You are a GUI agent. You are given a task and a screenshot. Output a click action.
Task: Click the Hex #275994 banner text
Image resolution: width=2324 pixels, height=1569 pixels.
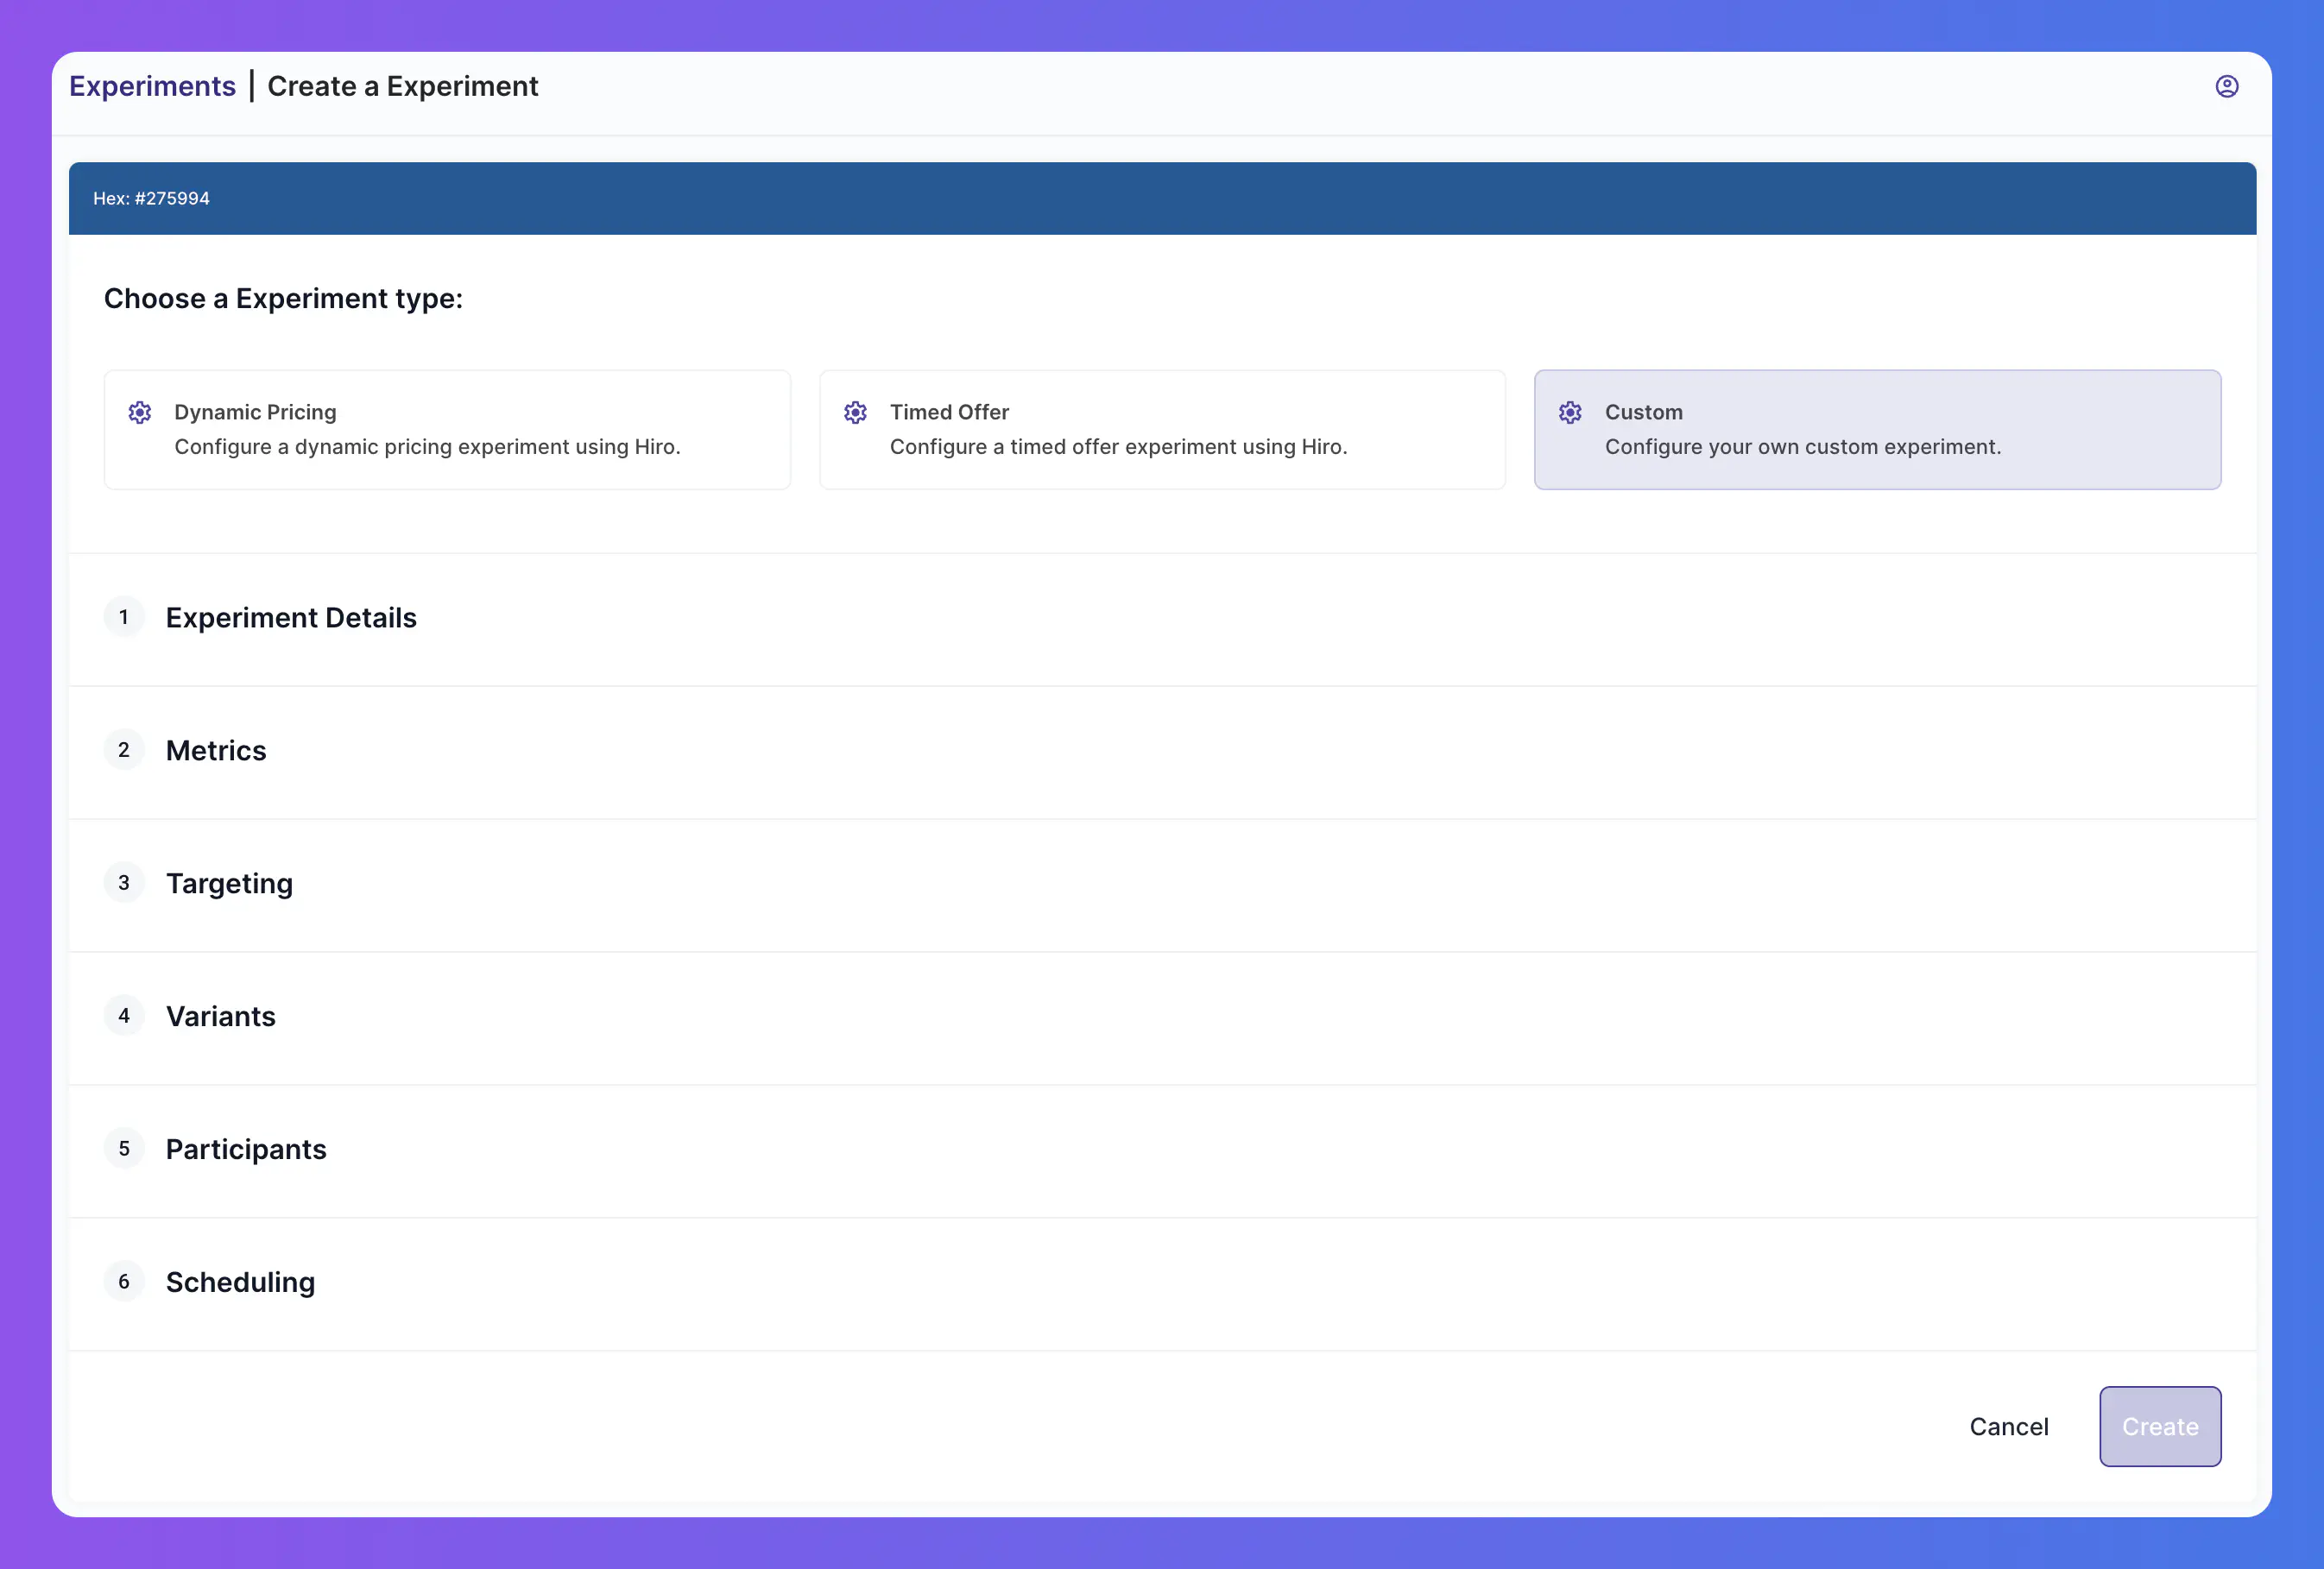pyautogui.click(x=151, y=198)
